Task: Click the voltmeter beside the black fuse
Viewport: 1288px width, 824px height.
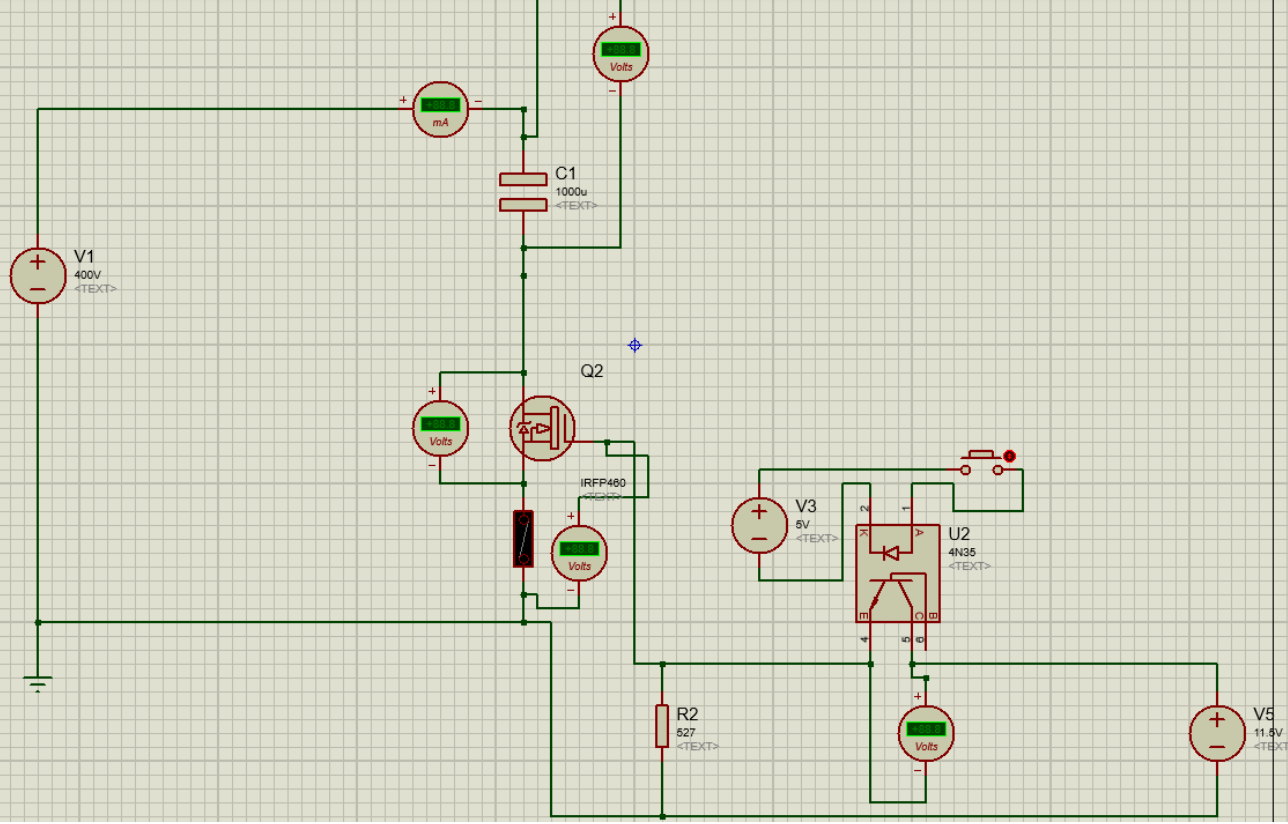Action: click(579, 553)
